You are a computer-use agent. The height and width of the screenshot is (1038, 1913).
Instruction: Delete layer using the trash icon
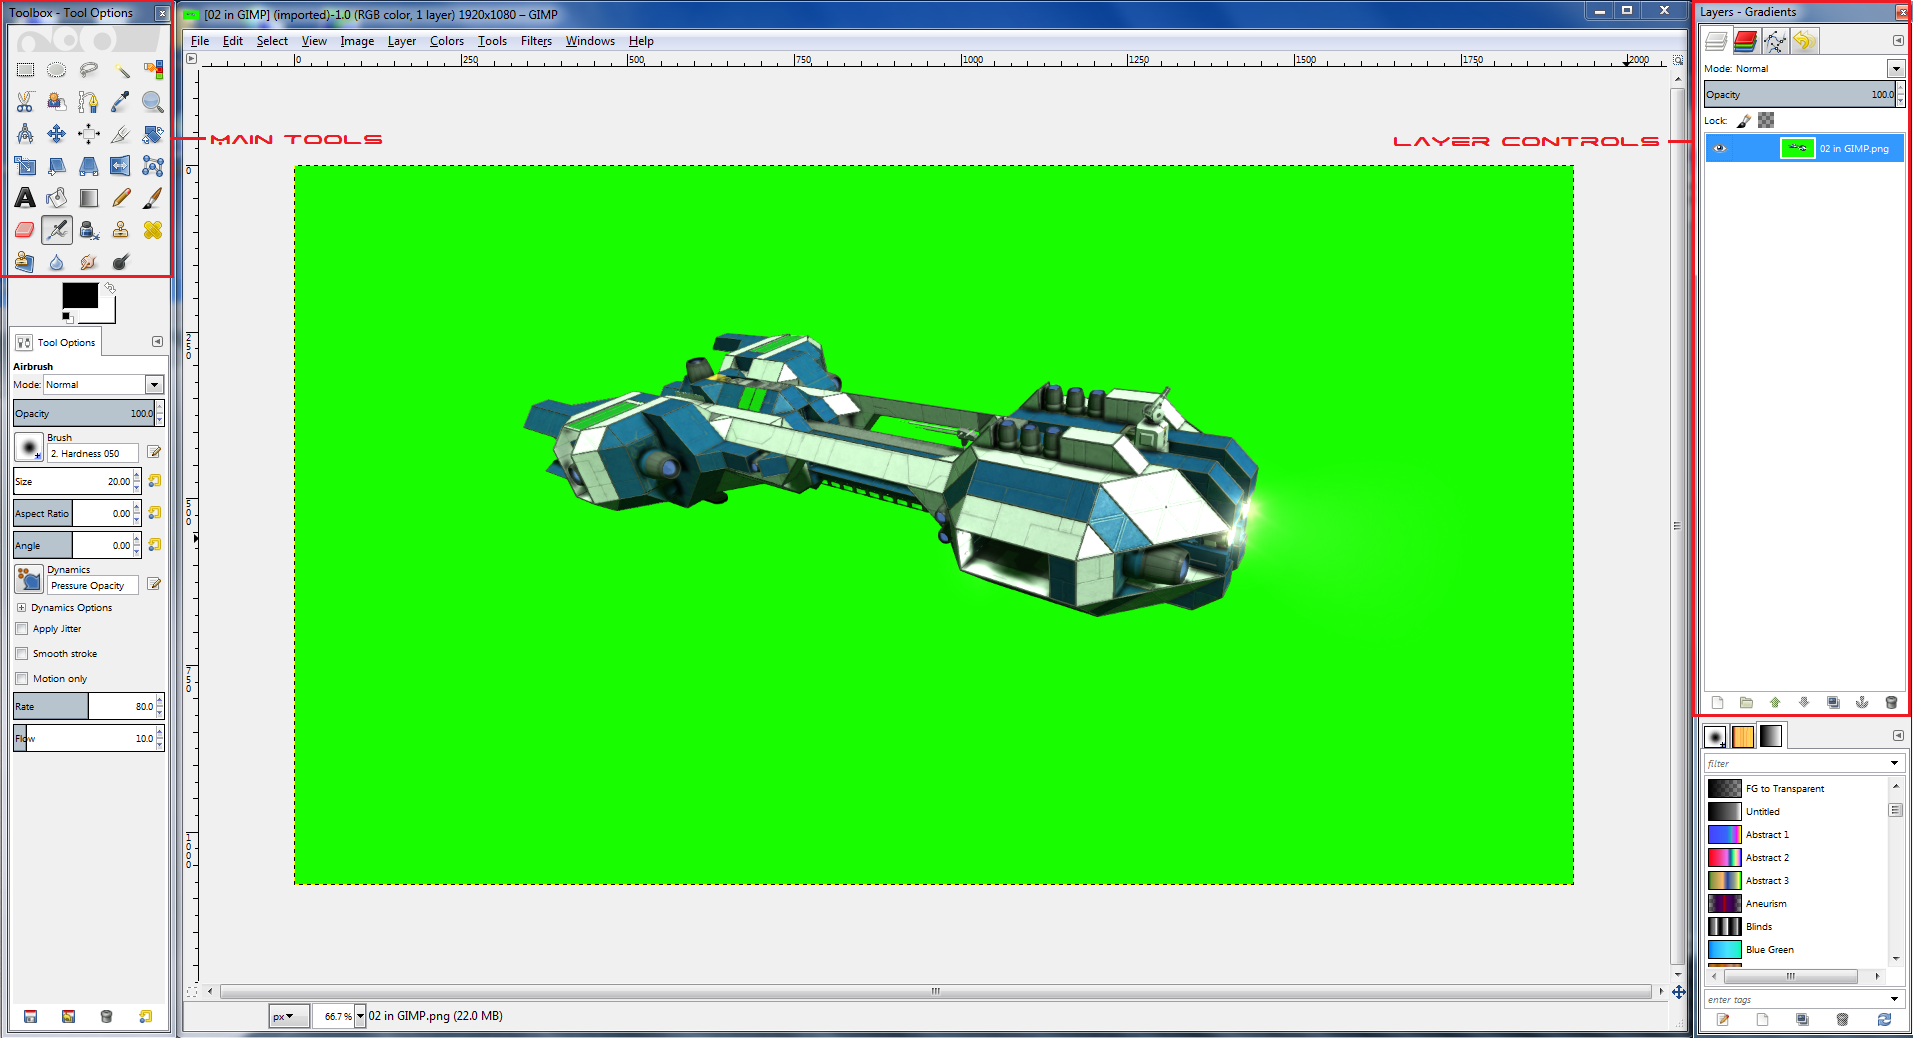1890,703
